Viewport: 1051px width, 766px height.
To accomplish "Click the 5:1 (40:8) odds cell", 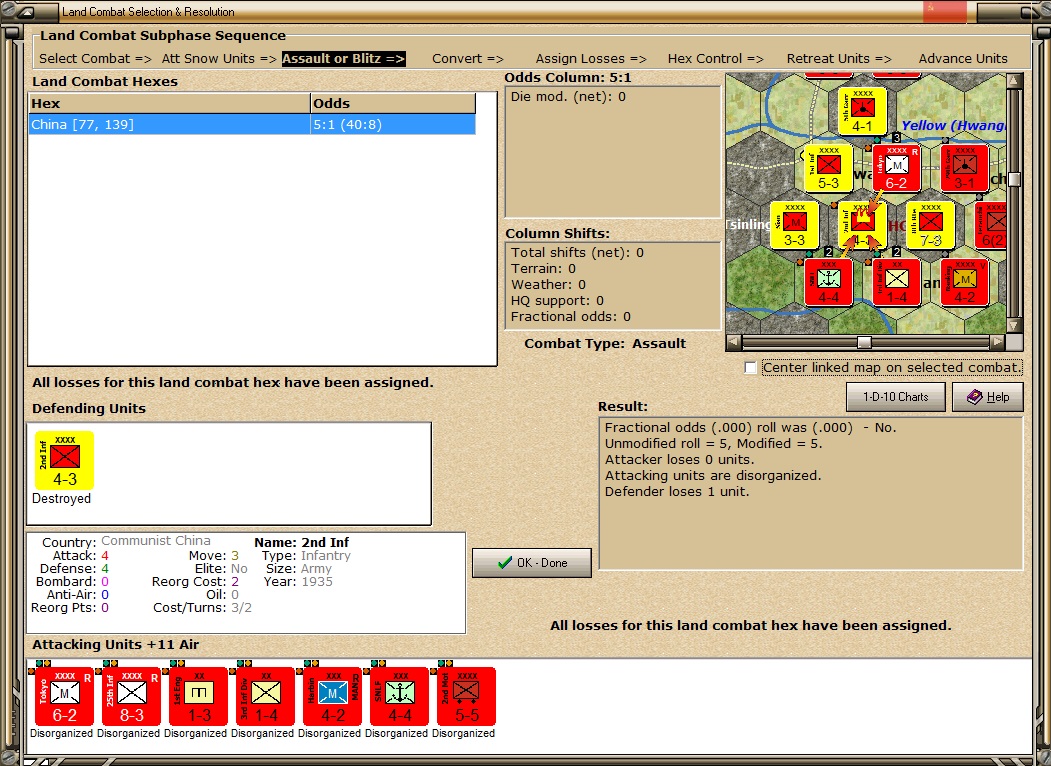I will click(393, 125).
